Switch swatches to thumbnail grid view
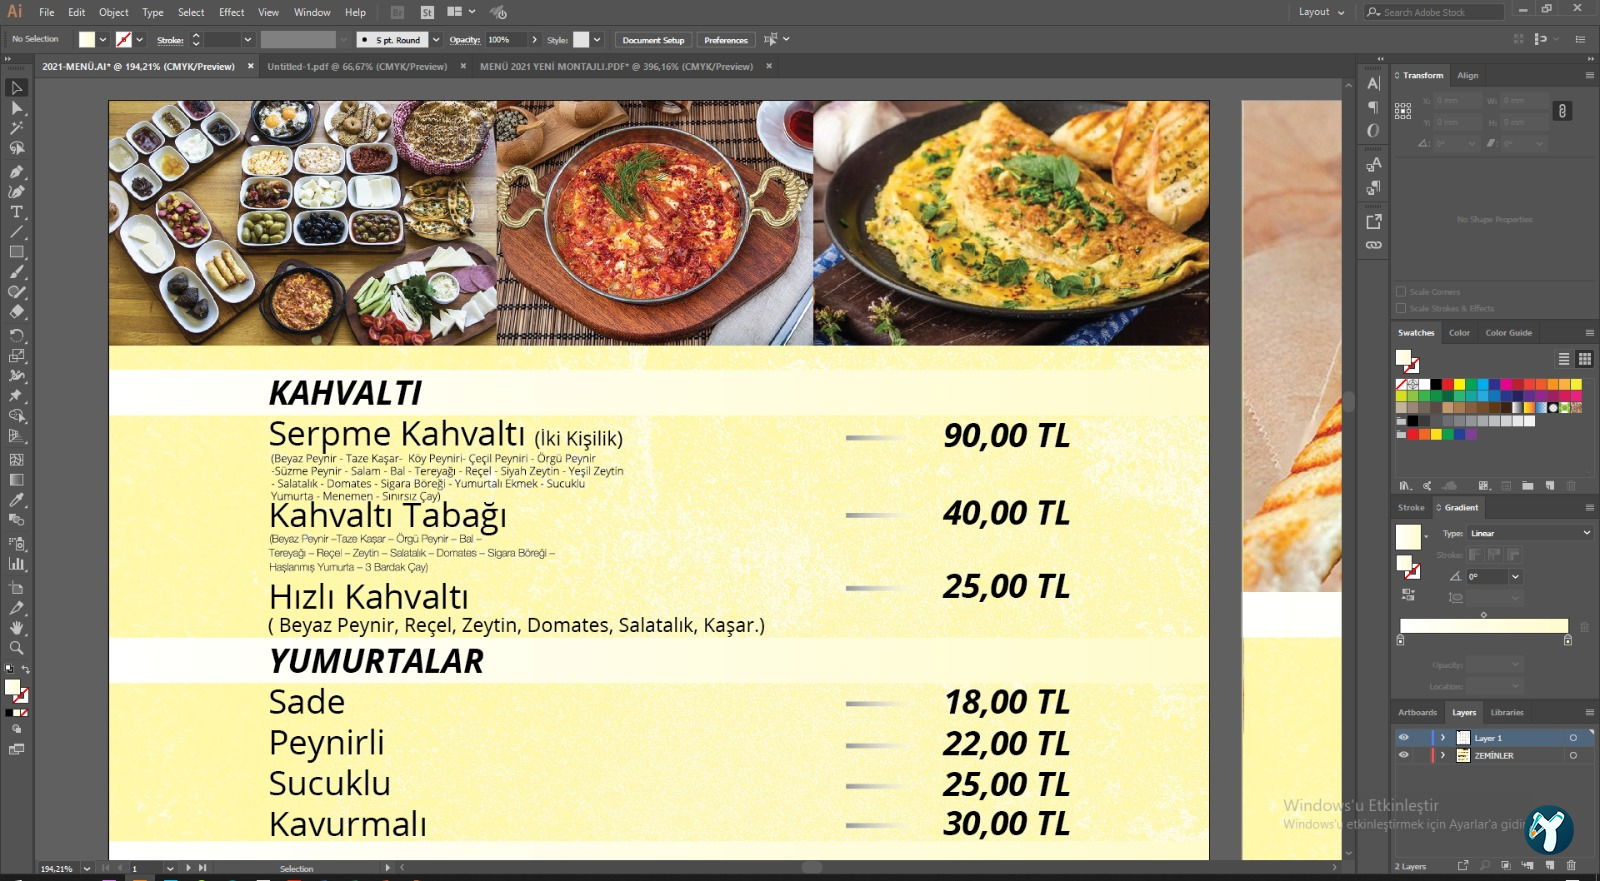This screenshot has height=881, width=1600. coord(1584,359)
